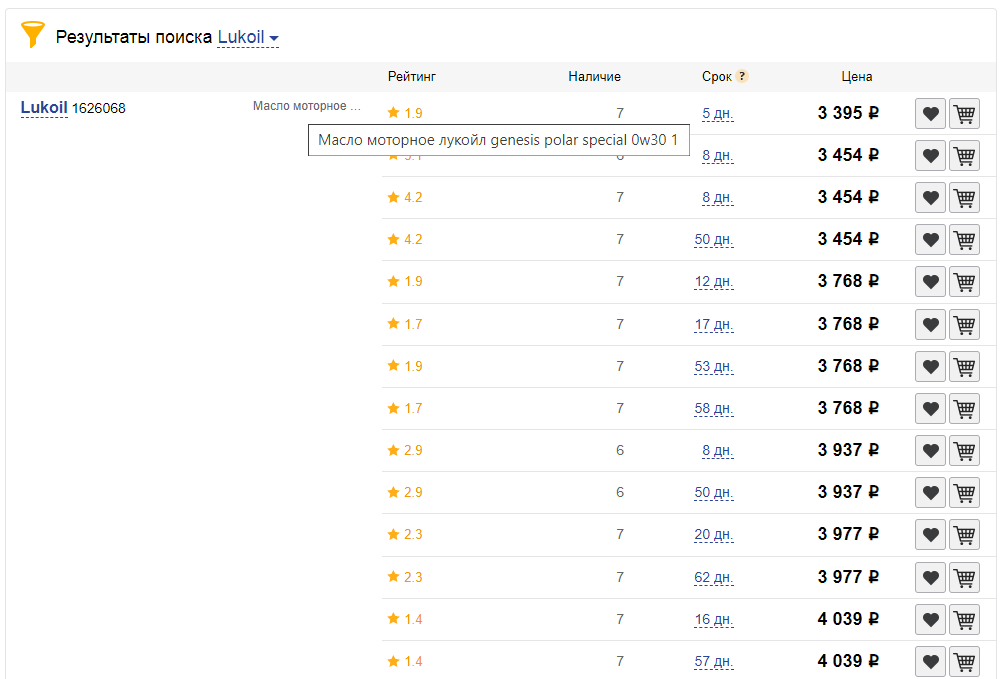
Task: Click the 3 977 ₽ price in 62 дн. row
Action: click(x=848, y=577)
